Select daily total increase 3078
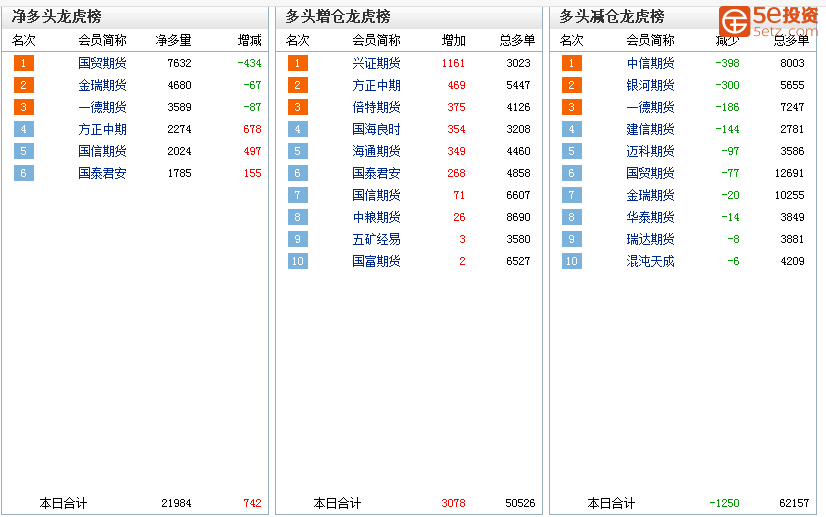 coord(453,503)
